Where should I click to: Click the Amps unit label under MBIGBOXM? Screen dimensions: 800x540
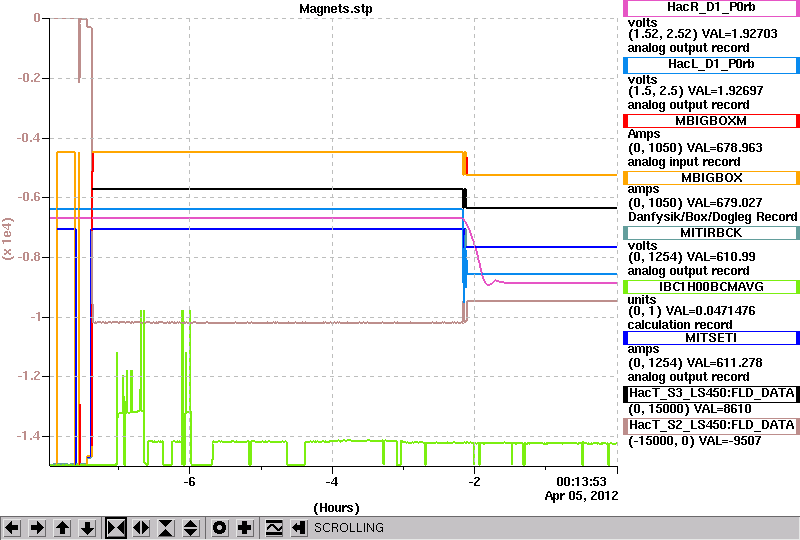click(644, 134)
